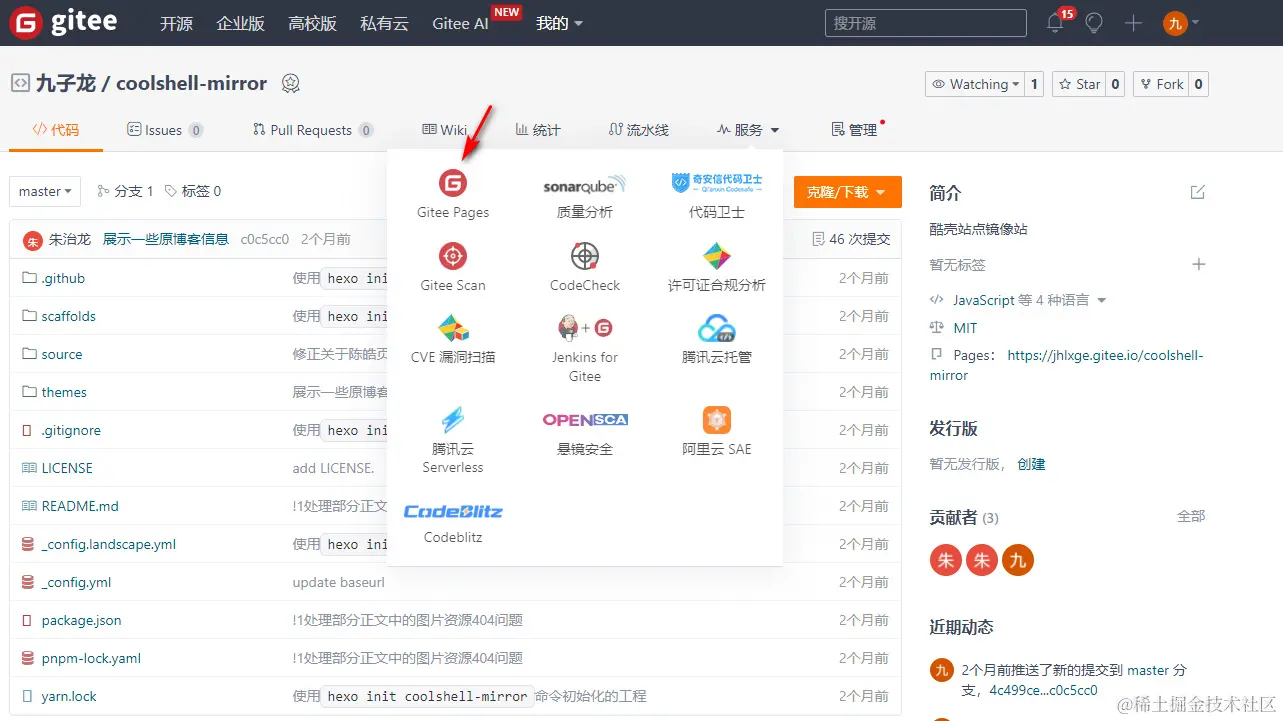
Task: Go to 高校版 in top navigation
Action: [312, 23]
